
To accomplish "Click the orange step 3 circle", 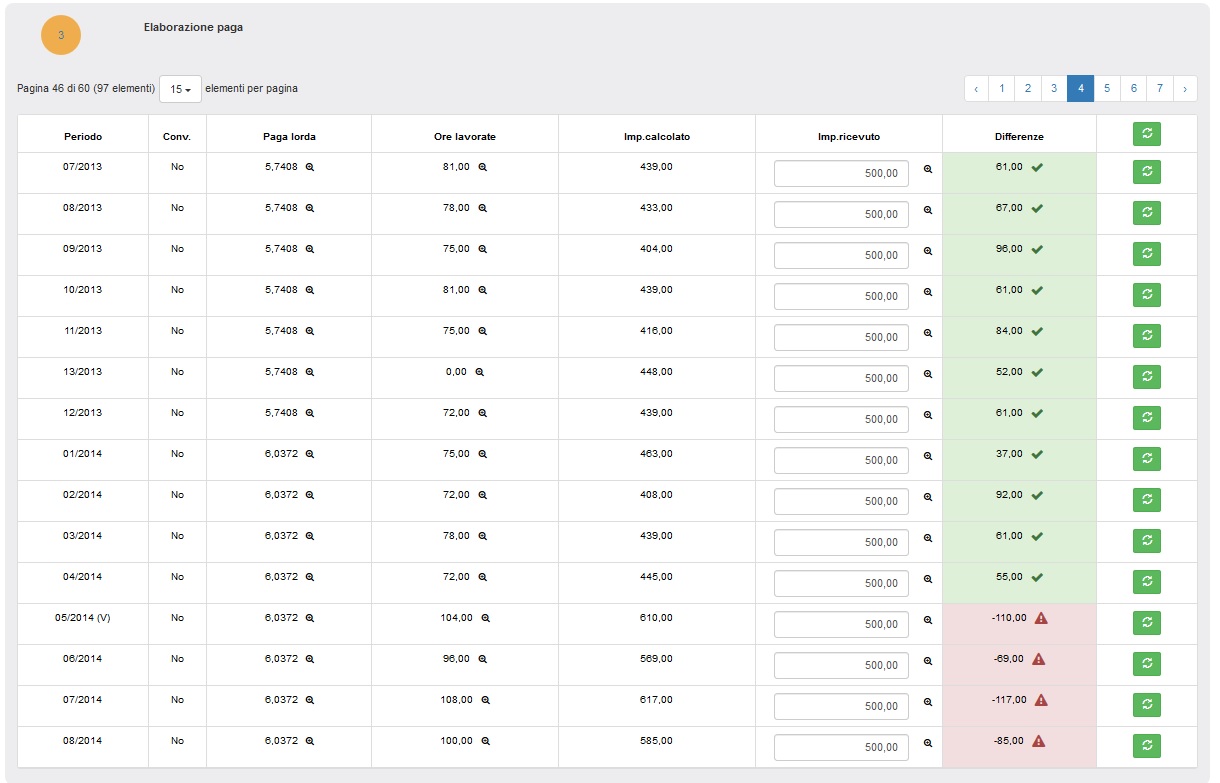I will [x=61, y=35].
